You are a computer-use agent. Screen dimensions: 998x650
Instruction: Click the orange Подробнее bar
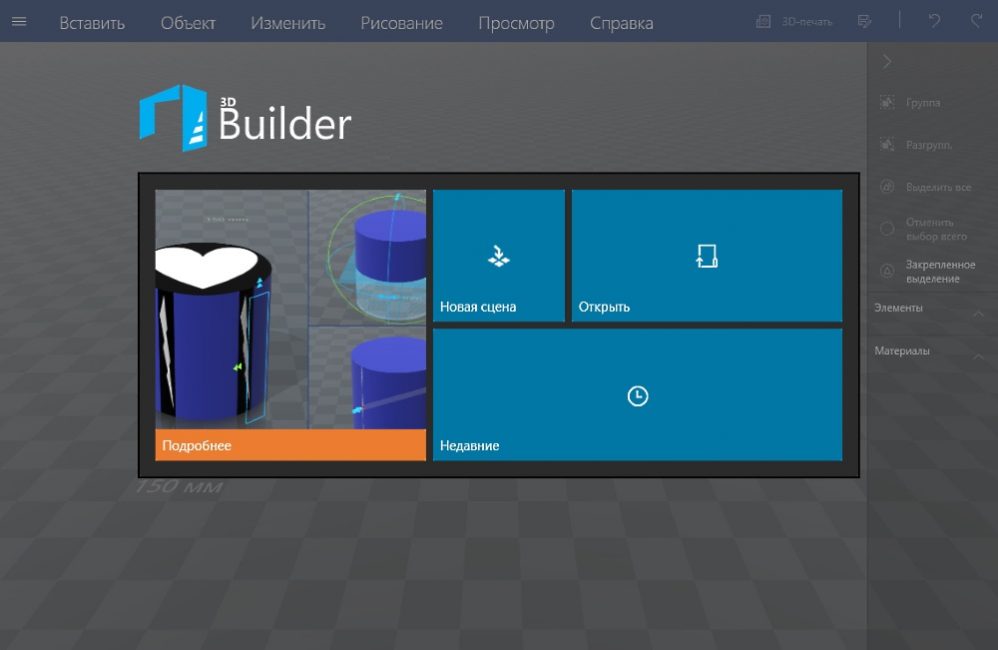pos(290,445)
